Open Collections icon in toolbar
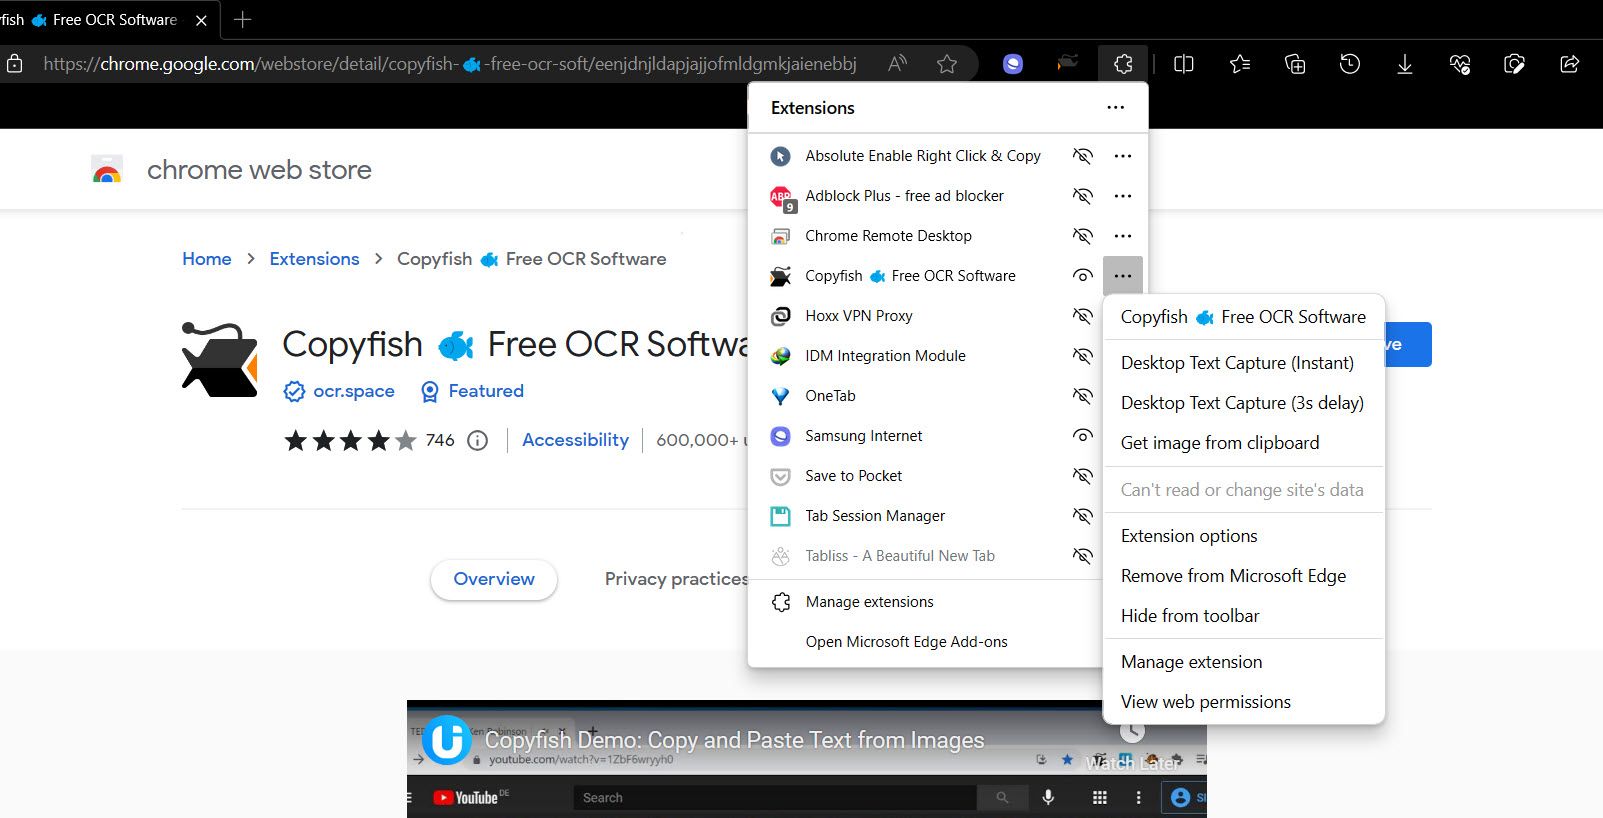 tap(1295, 64)
